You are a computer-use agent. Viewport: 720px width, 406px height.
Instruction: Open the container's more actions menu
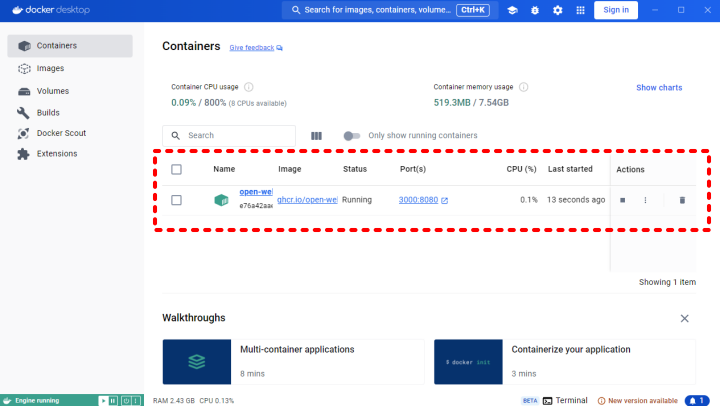(x=646, y=200)
